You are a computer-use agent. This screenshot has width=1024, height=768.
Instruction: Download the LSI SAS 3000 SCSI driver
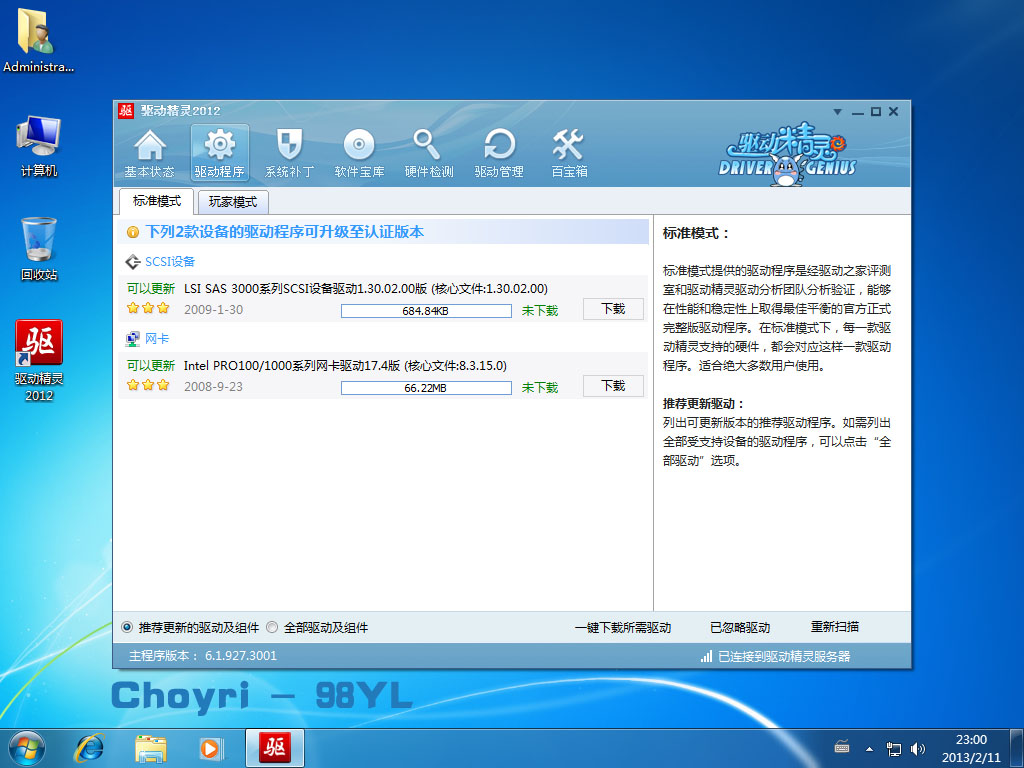click(x=613, y=309)
